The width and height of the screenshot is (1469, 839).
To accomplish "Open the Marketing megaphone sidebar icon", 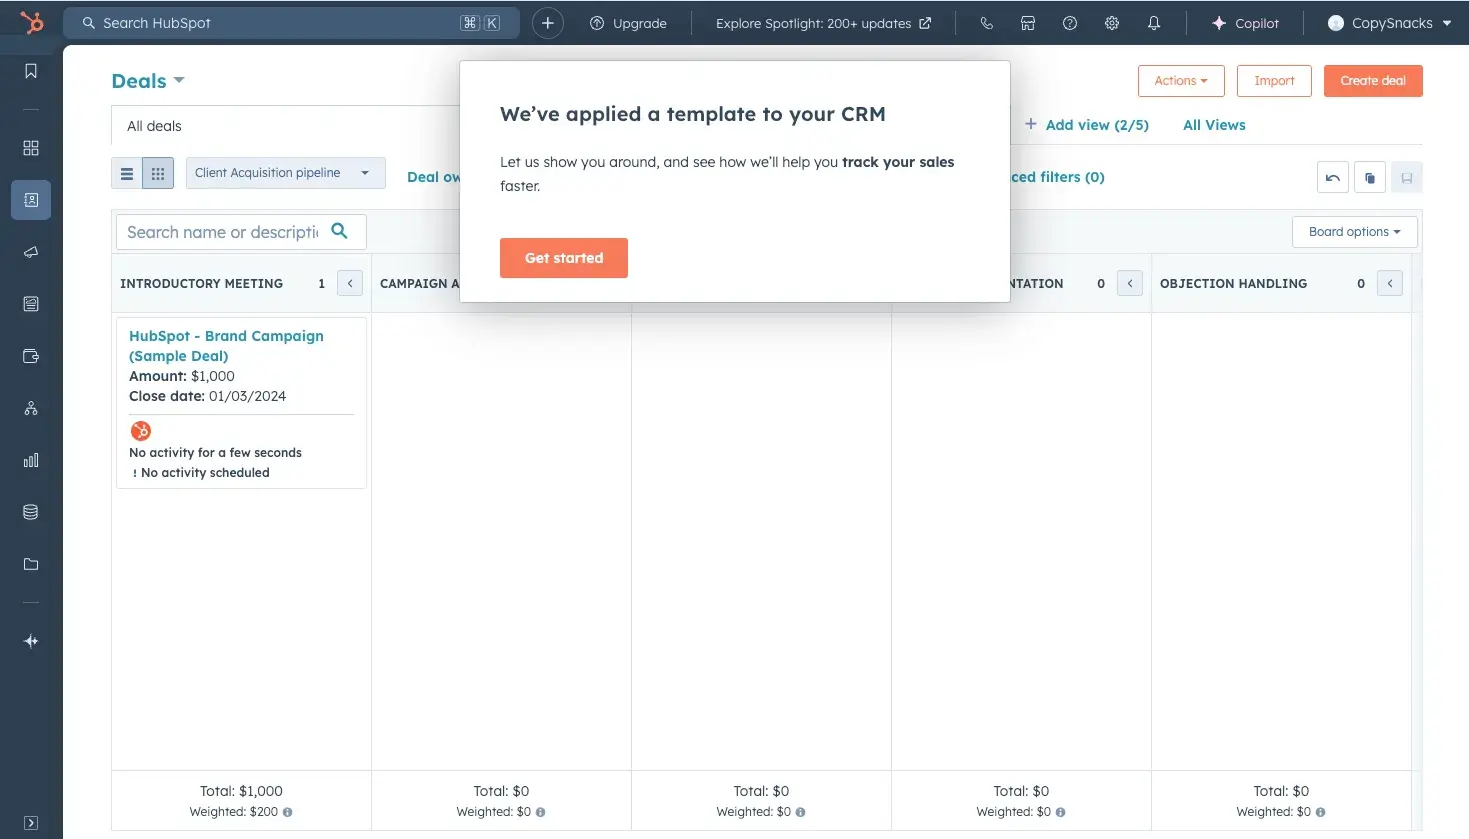I will [31, 252].
